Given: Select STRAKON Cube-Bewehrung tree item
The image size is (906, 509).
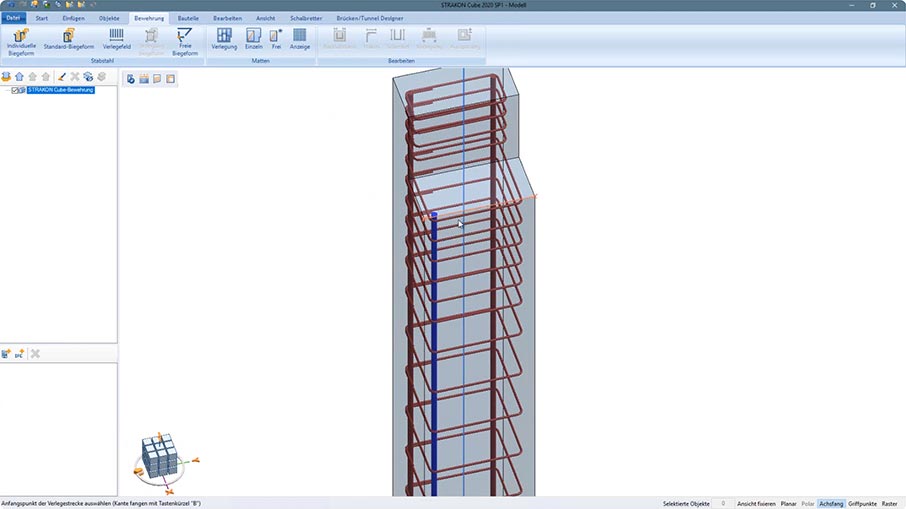Looking at the screenshot, I should tap(61, 90).
